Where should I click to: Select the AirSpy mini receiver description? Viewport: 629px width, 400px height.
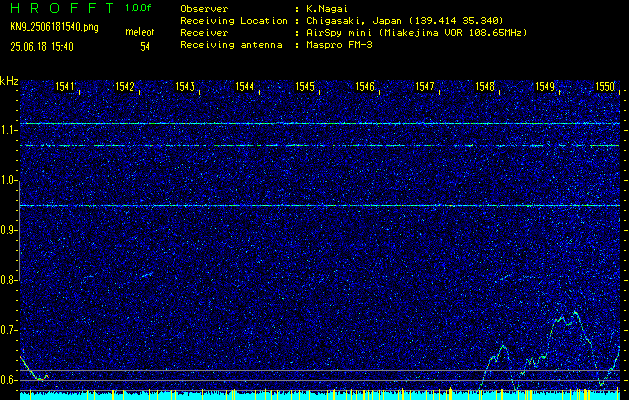coord(416,33)
